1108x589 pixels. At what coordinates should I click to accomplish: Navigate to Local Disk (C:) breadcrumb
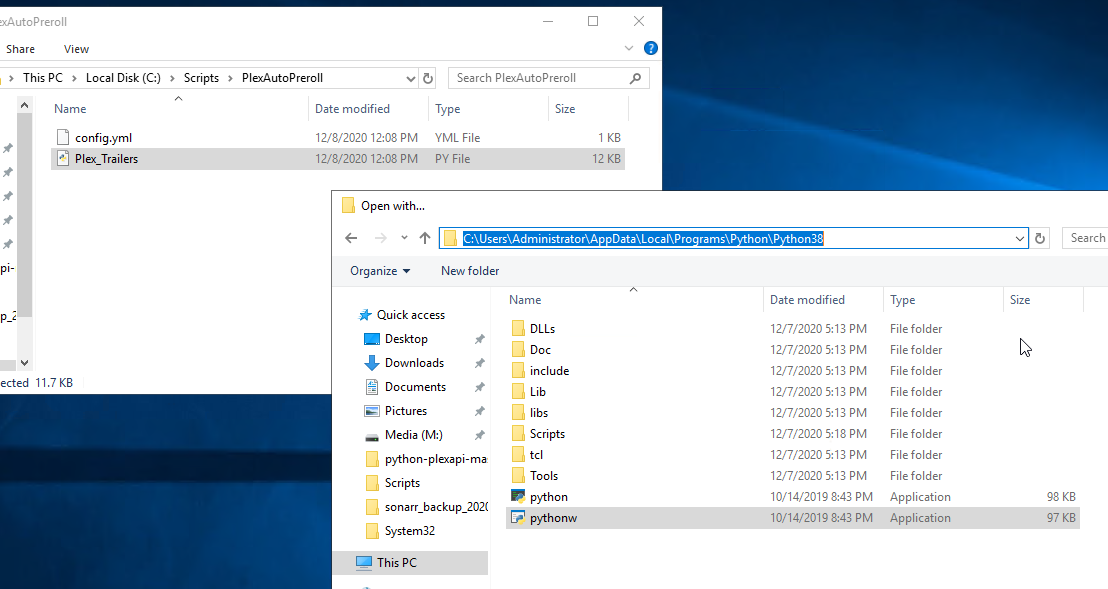[123, 78]
